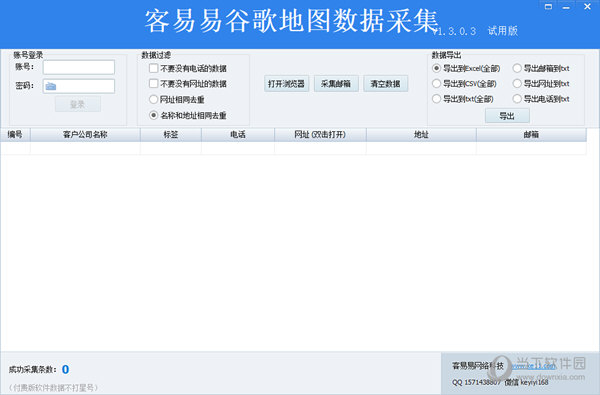This screenshot has height=395, width=600.
Task: Click the 地址 column header
Action: point(421,134)
